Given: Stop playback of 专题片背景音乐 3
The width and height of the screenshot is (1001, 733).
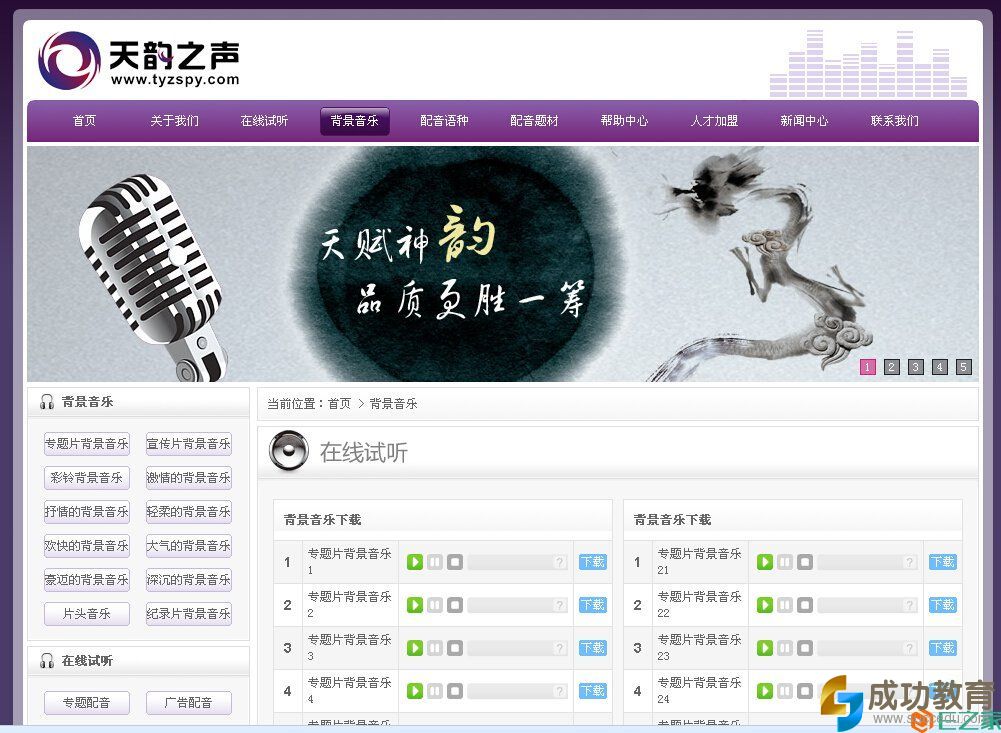Looking at the screenshot, I should 455,648.
